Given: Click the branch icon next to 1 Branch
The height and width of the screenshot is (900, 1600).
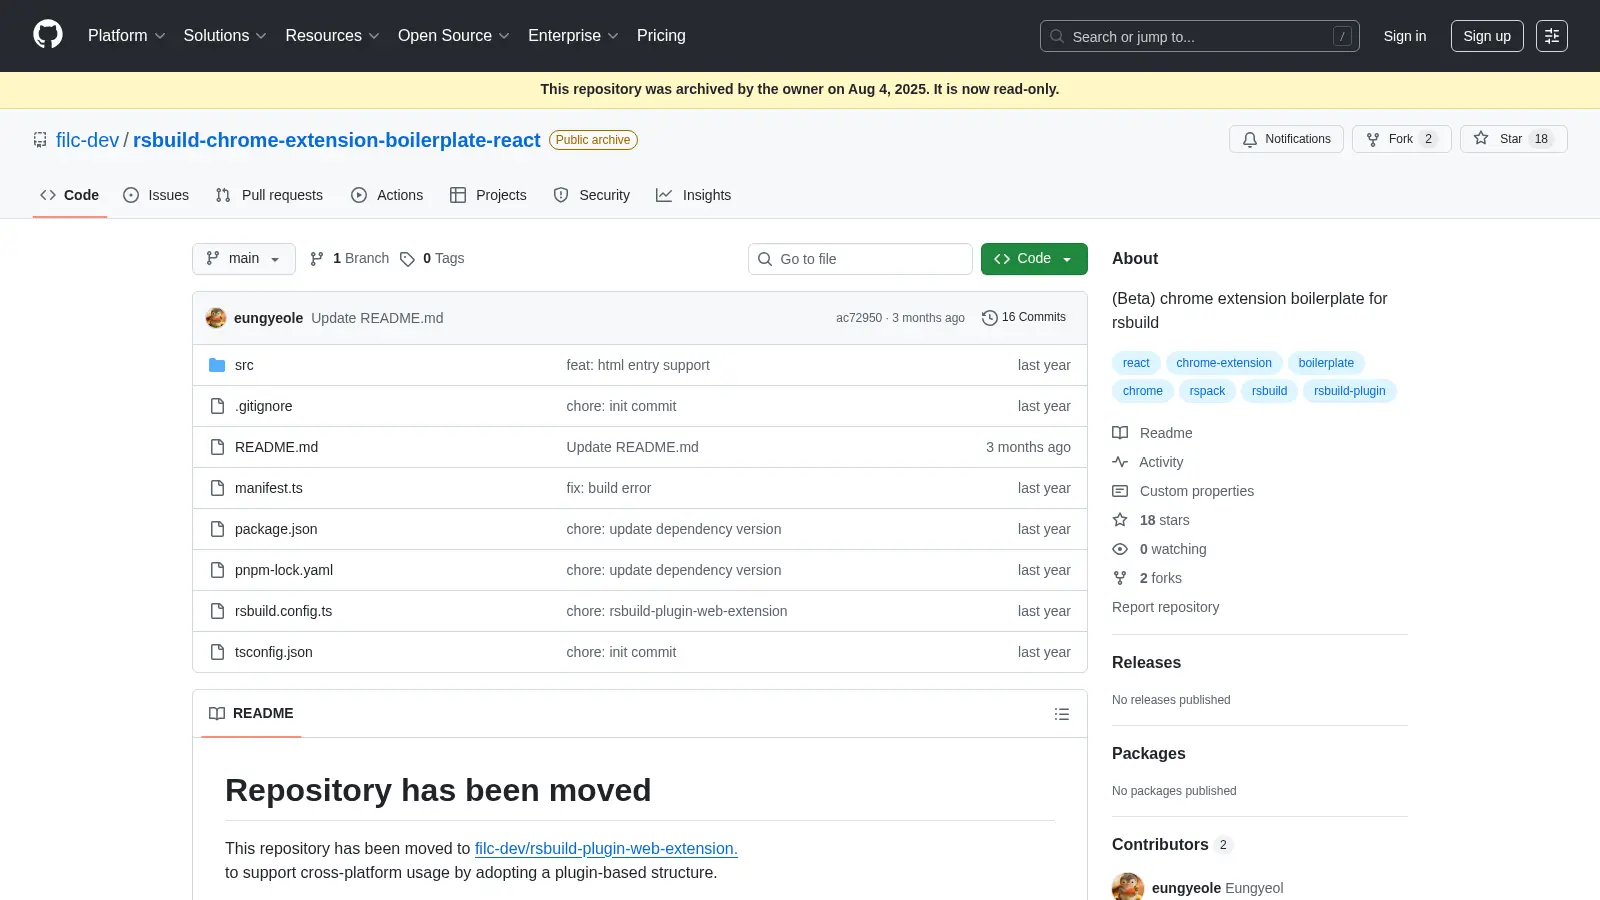Looking at the screenshot, I should pos(317,259).
